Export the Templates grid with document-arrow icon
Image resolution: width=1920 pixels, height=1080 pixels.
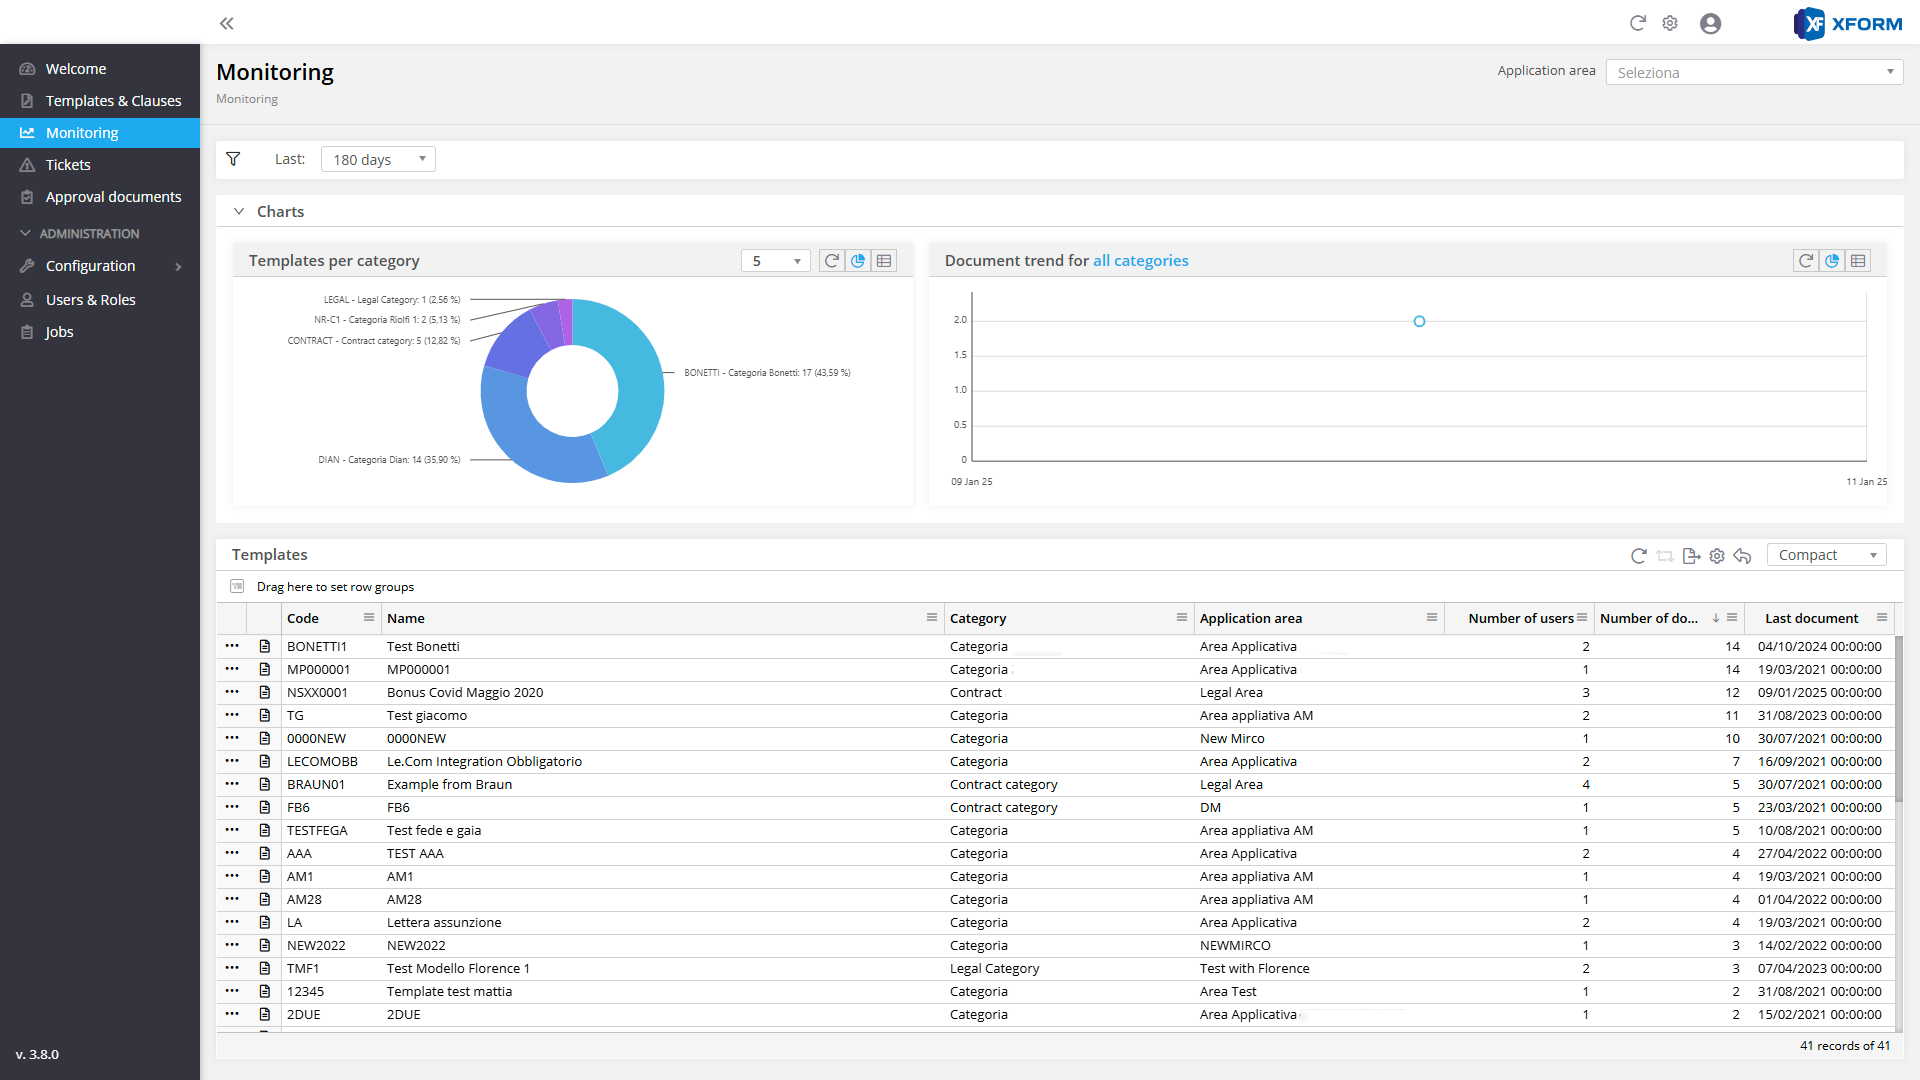pos(1691,556)
